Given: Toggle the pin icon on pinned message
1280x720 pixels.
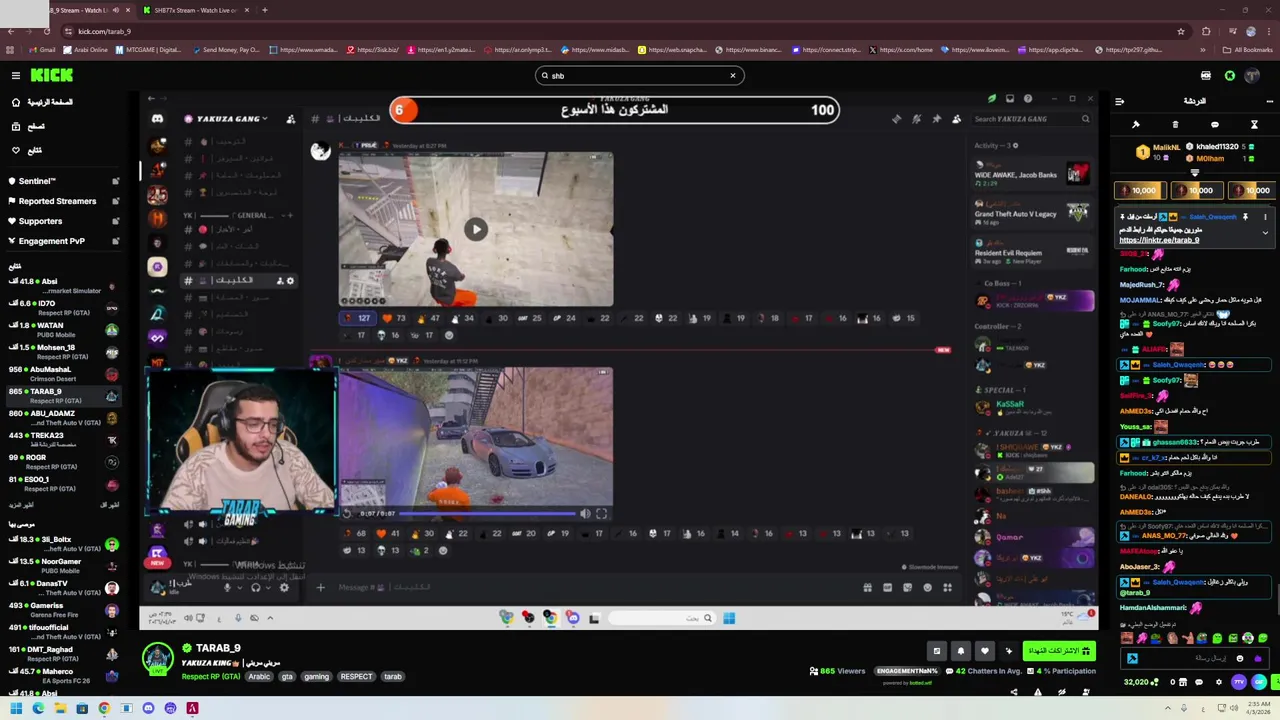Looking at the screenshot, I should [1245, 217].
